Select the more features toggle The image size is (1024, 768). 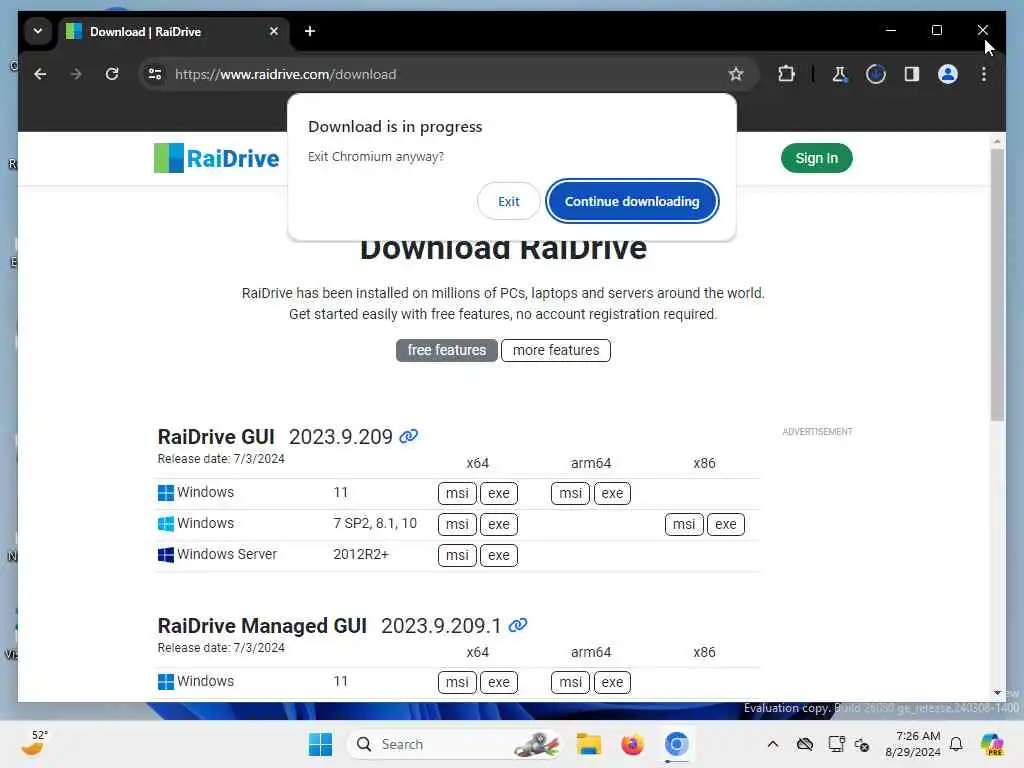pos(556,350)
